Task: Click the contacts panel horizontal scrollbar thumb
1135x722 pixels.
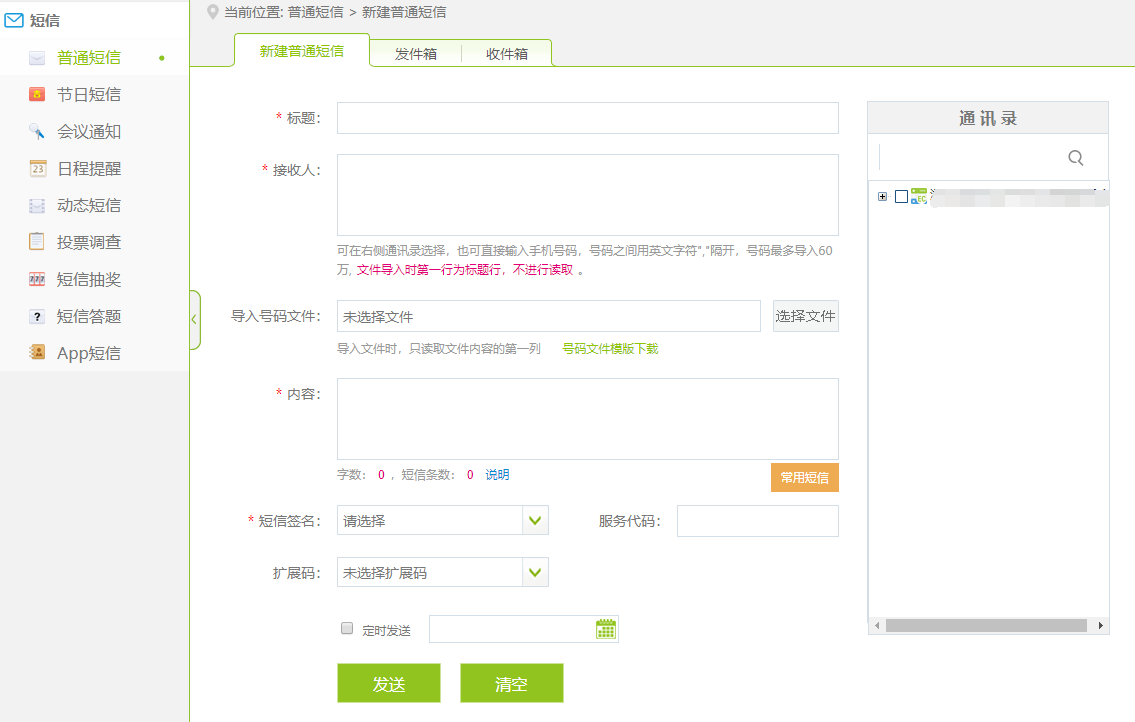Action: pyautogui.click(x=986, y=625)
